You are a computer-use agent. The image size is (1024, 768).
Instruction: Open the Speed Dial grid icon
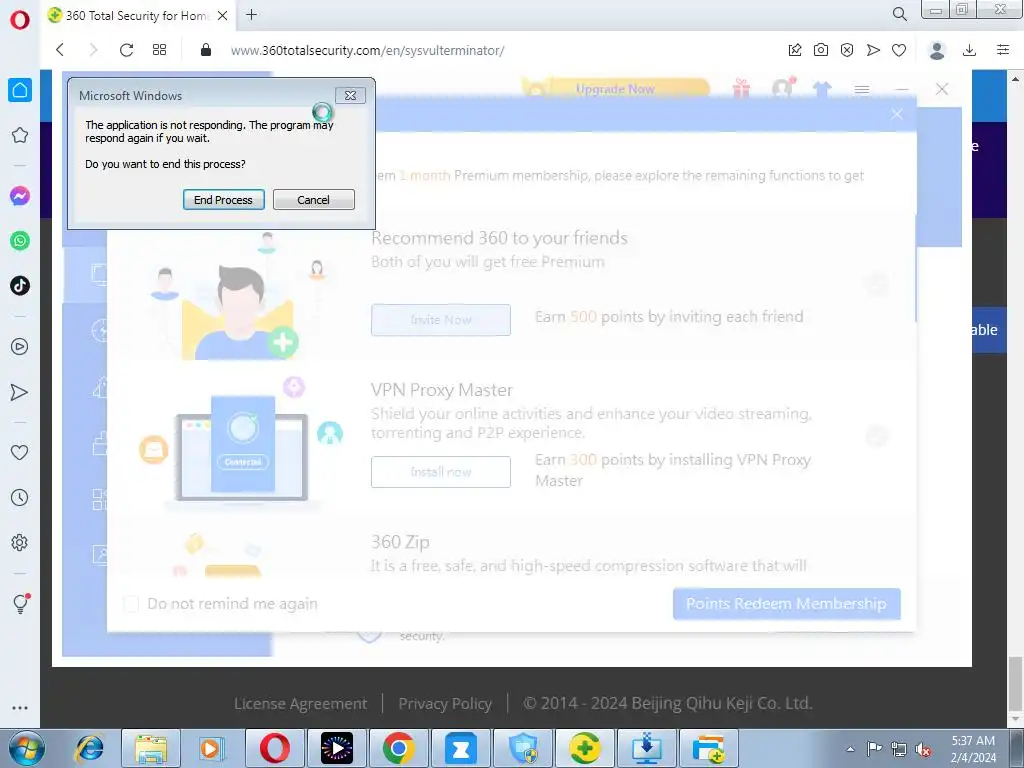point(159,50)
